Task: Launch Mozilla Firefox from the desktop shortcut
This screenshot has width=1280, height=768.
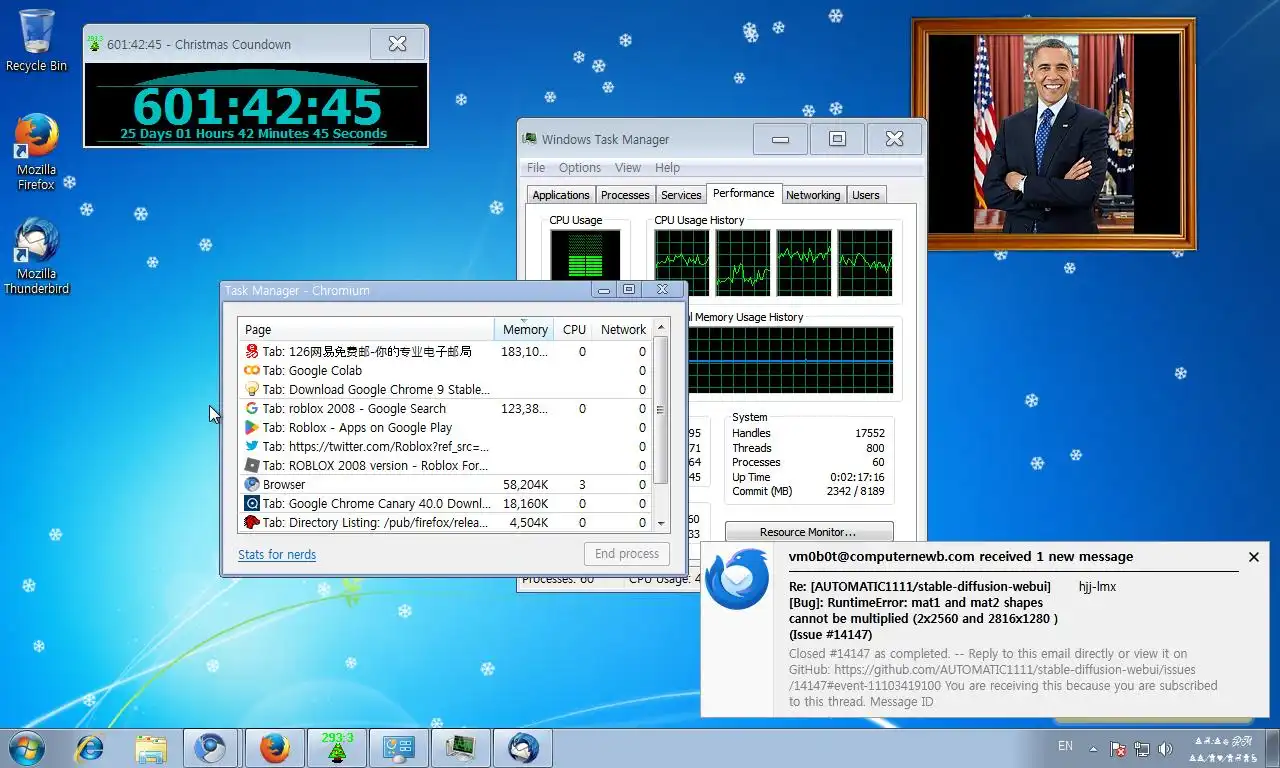Action: click(37, 150)
